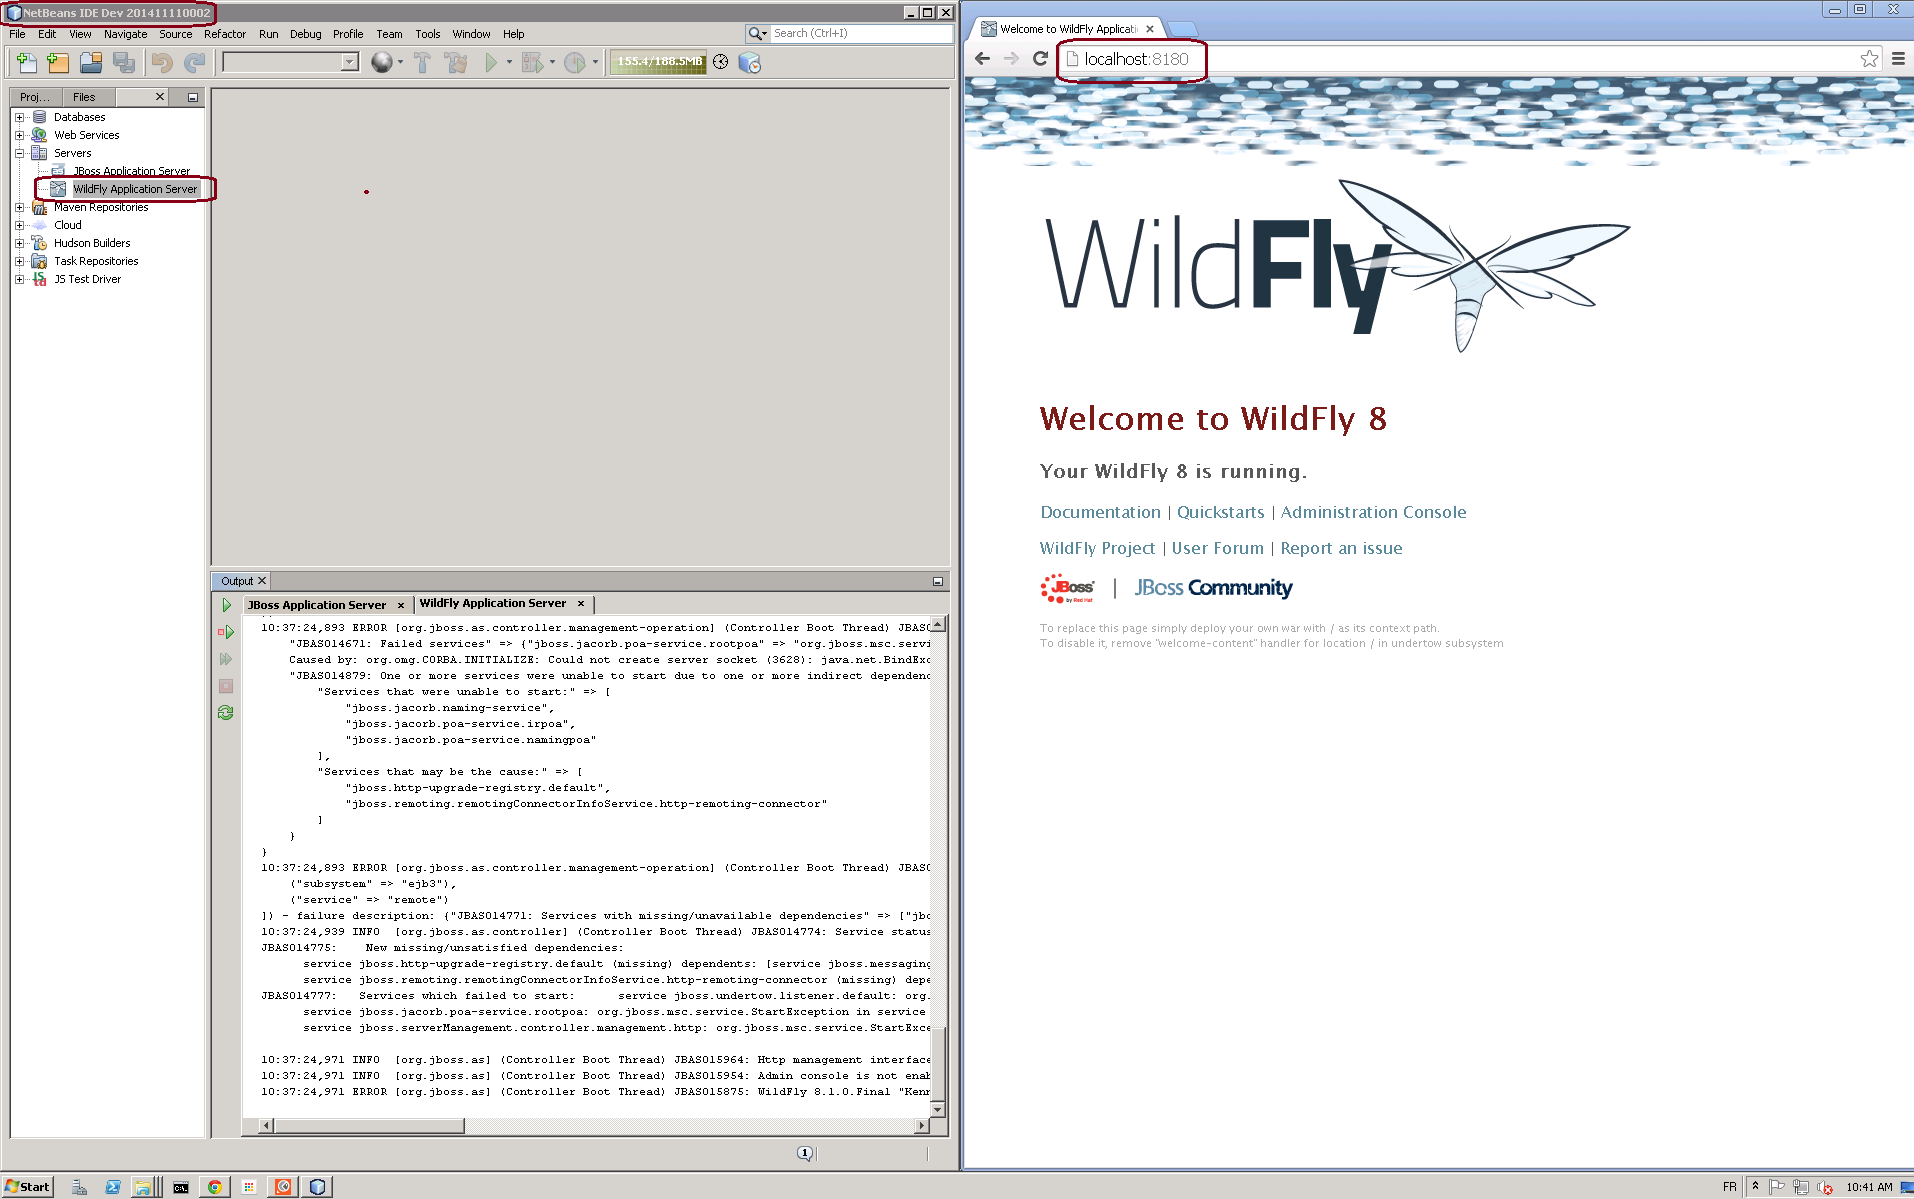Image resolution: width=1914 pixels, height=1199 pixels.
Task: Open the File menu
Action: point(17,34)
